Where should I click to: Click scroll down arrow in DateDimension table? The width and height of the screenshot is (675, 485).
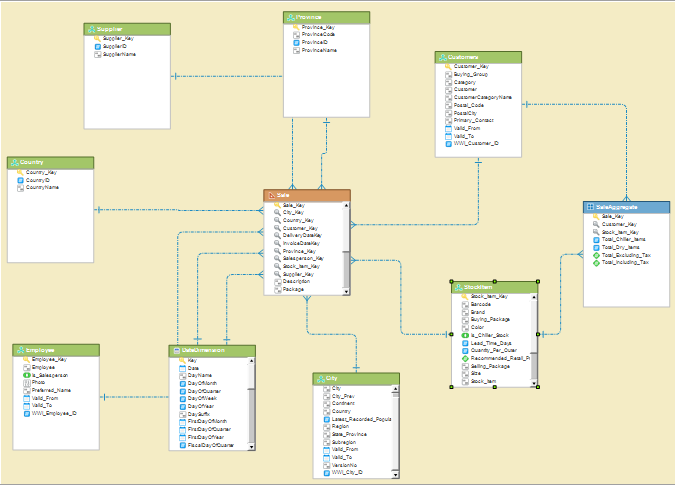click(x=249, y=446)
